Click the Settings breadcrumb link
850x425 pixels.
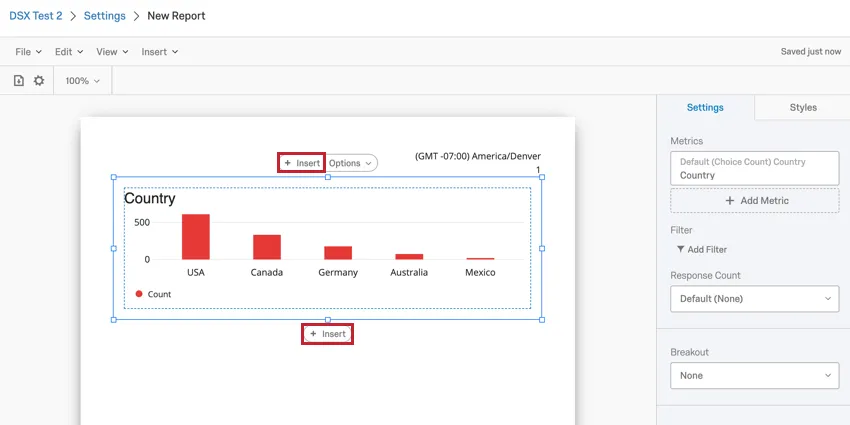tap(105, 16)
